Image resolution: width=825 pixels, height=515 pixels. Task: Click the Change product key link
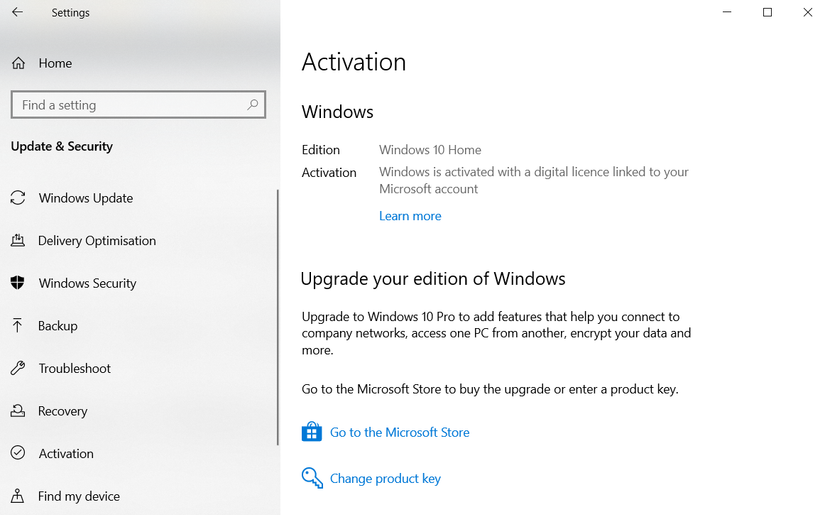[385, 479]
